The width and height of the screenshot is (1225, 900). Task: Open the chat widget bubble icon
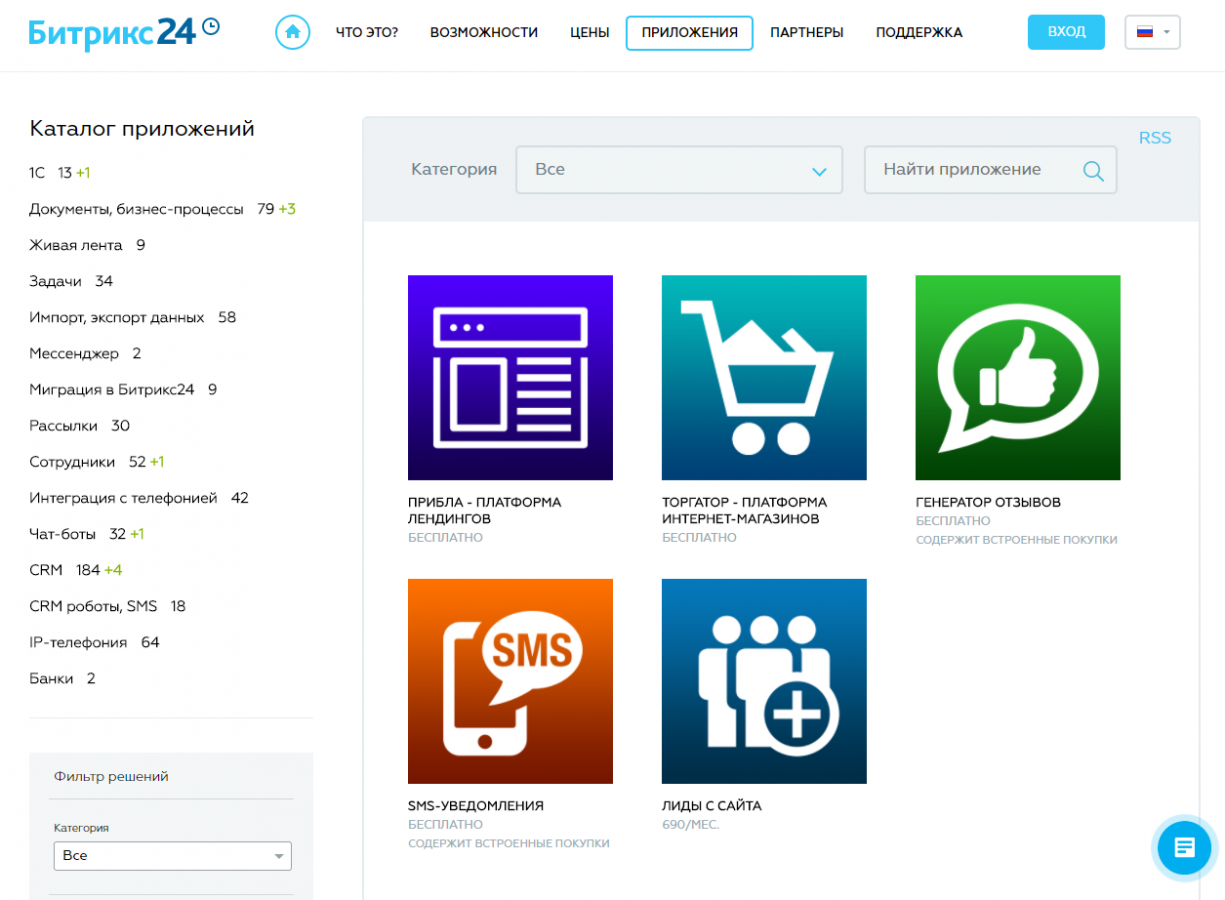pyautogui.click(x=1184, y=848)
